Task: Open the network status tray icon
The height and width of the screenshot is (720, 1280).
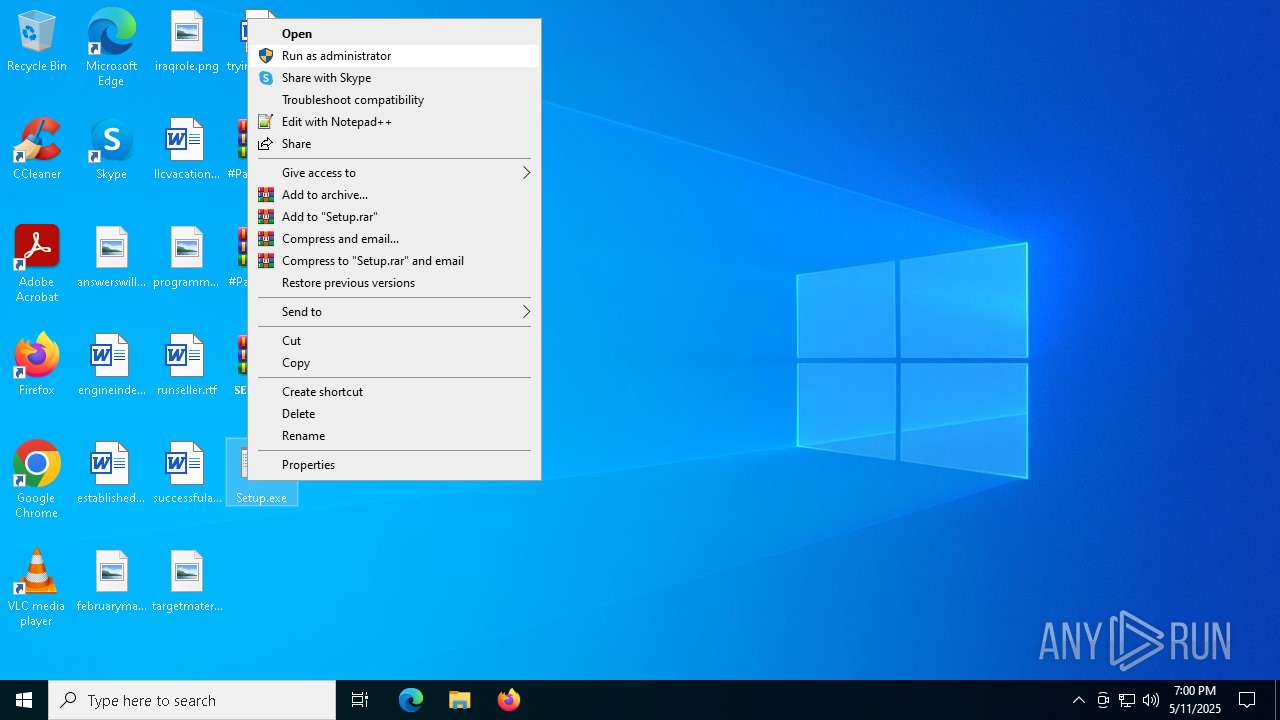Action: [1127, 700]
